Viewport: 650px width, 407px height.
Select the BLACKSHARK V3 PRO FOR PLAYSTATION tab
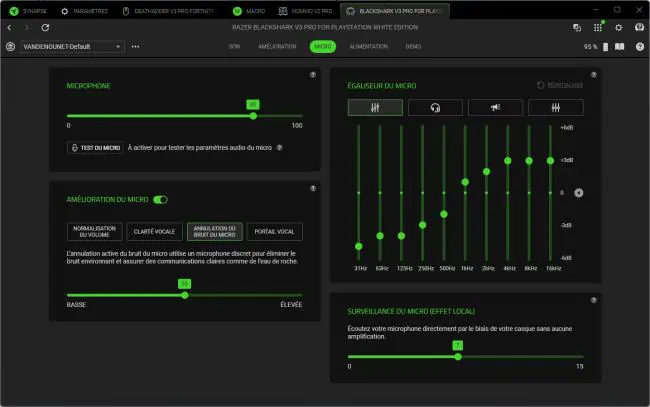click(395, 11)
